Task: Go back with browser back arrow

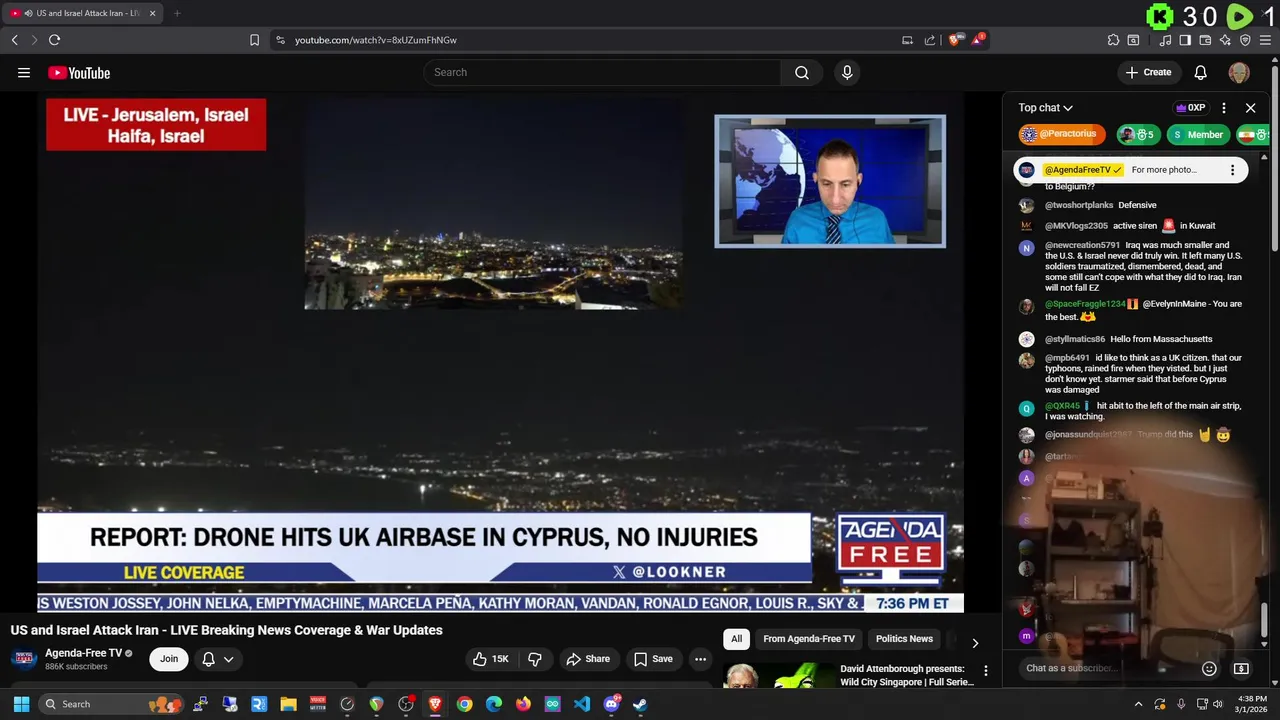Action: click(x=14, y=40)
